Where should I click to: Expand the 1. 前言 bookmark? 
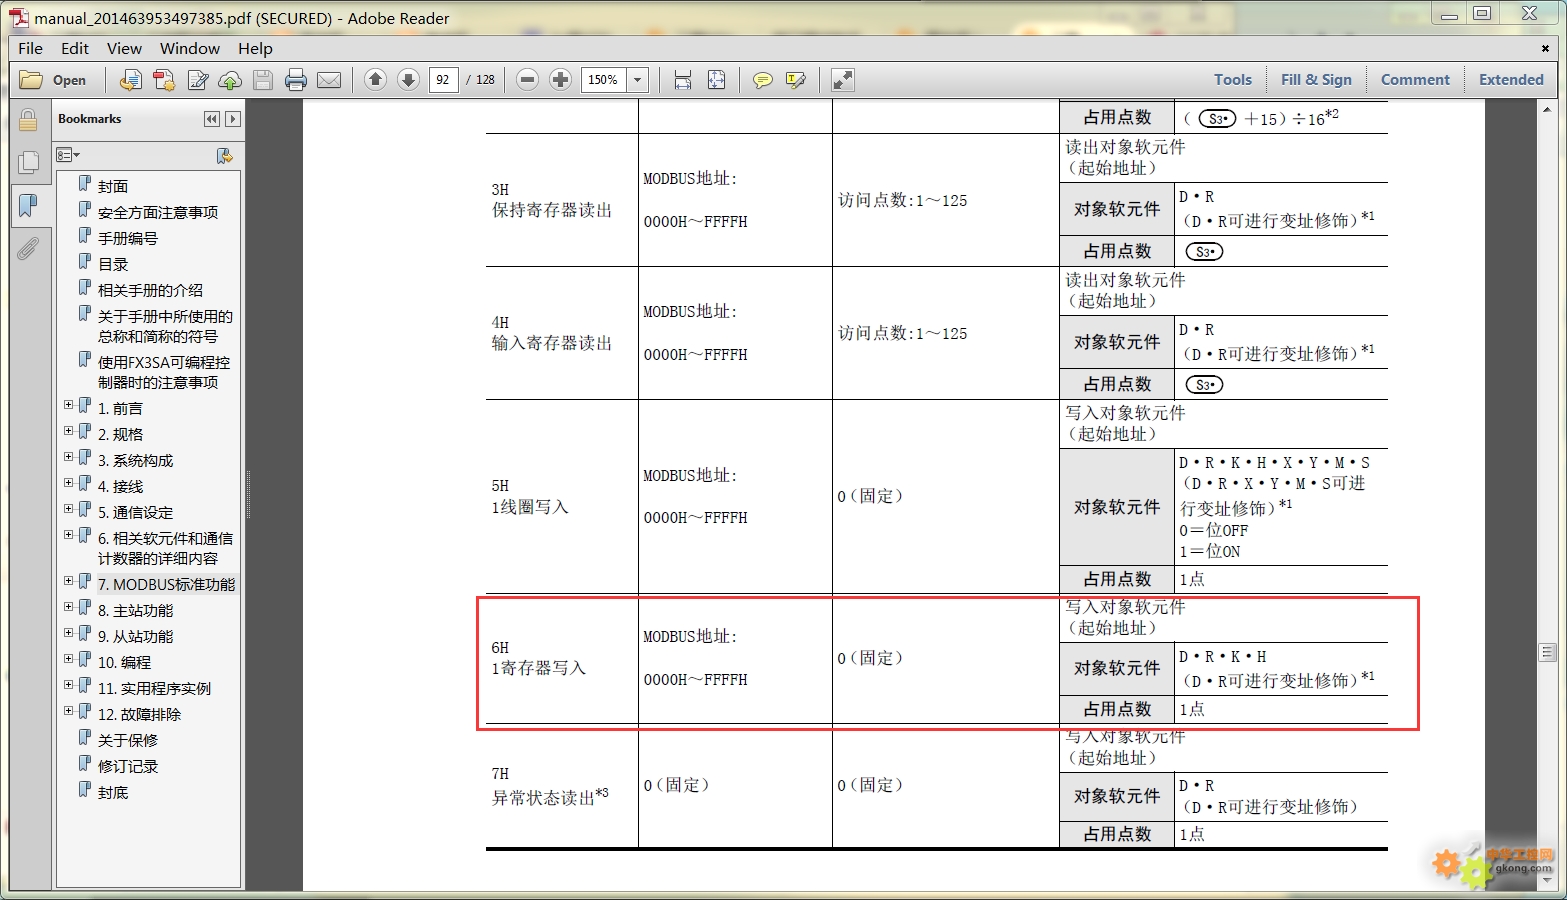point(69,405)
